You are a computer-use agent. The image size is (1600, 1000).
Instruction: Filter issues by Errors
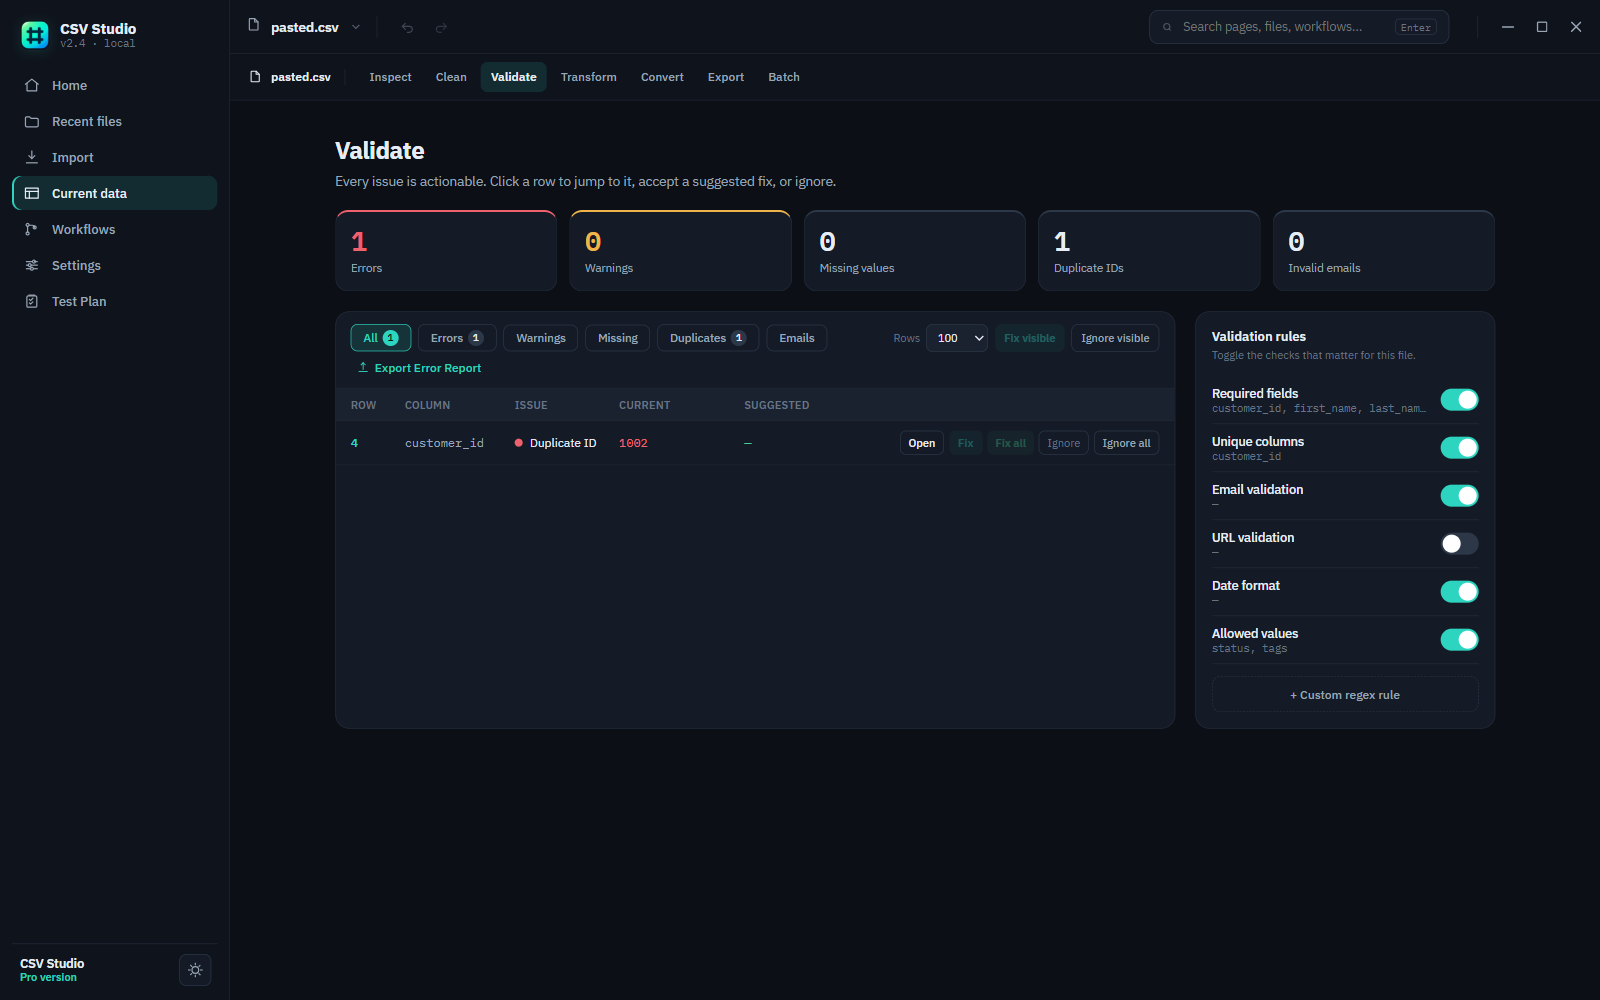tap(457, 338)
